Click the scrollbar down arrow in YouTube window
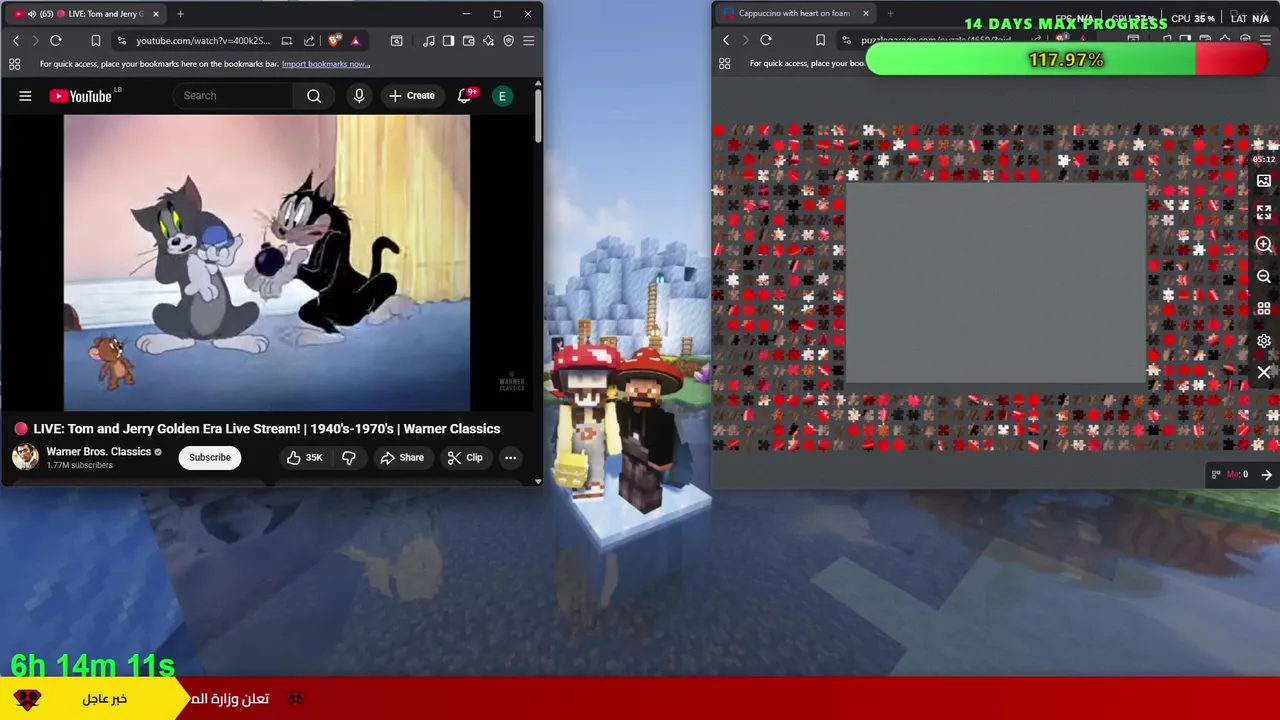The image size is (1280, 720). pyautogui.click(x=538, y=481)
